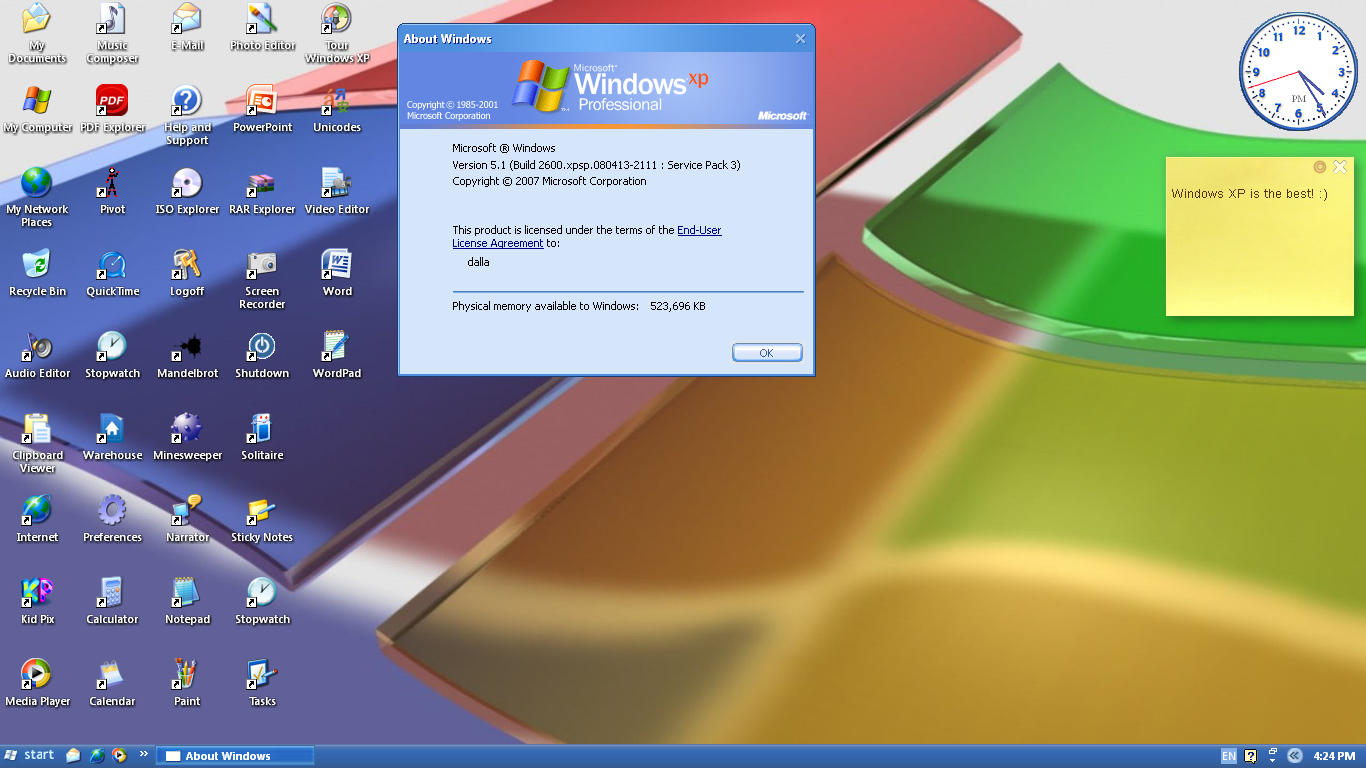Open Help and Support icon

187,114
